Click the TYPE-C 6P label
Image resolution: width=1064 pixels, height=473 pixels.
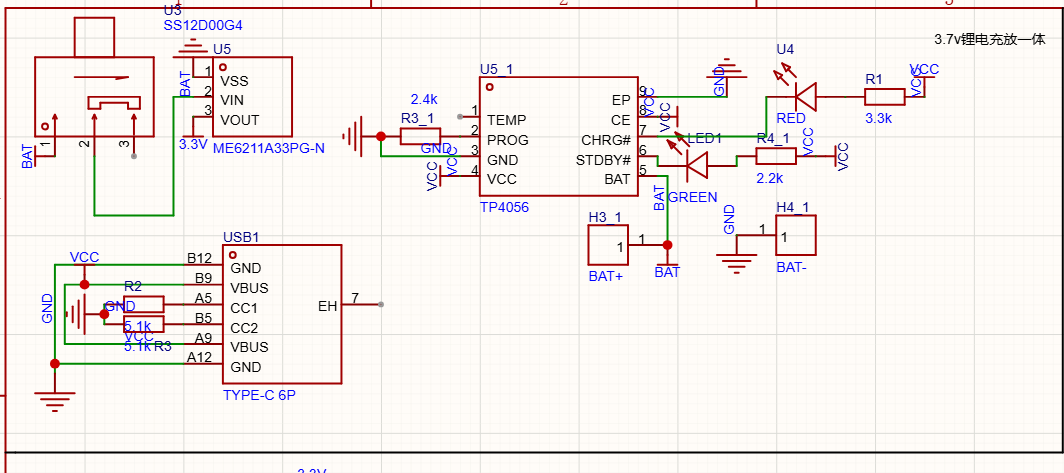coord(259,395)
